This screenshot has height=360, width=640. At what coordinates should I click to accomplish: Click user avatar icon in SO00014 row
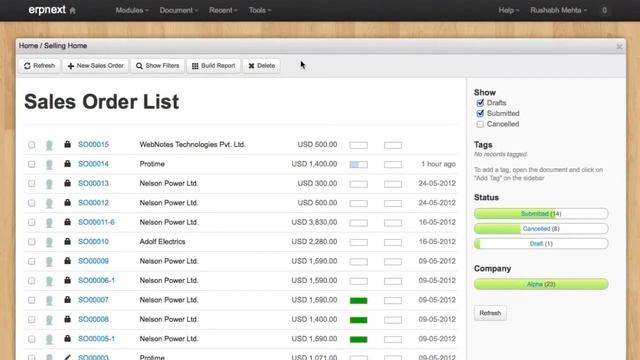[x=49, y=164]
